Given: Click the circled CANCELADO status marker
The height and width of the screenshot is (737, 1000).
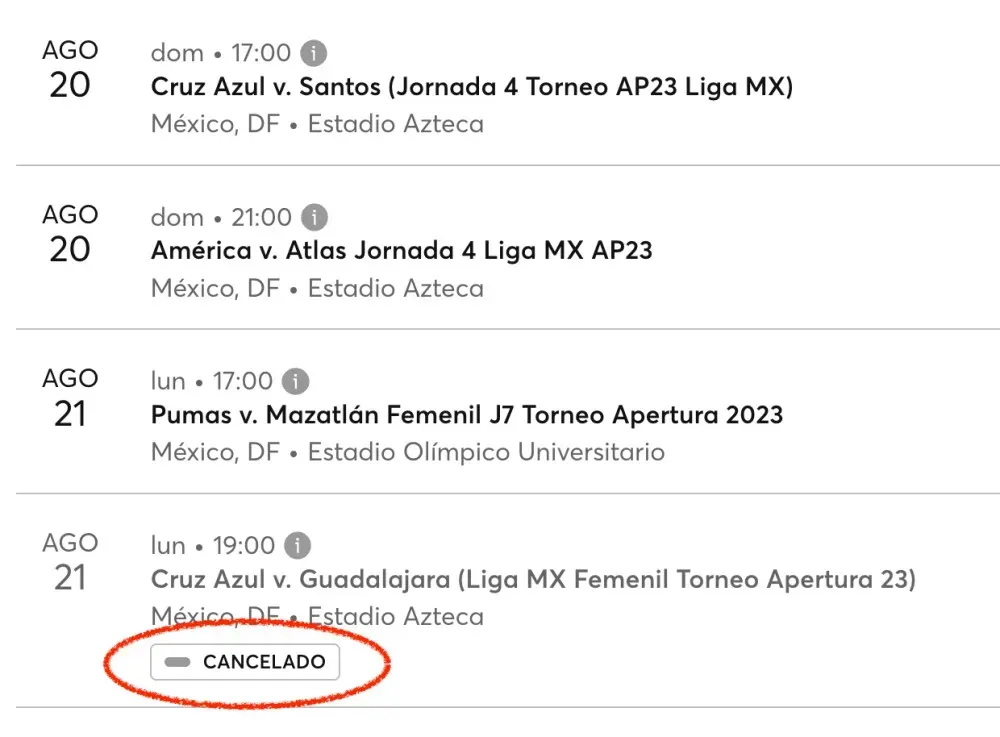Looking at the screenshot, I should click(244, 662).
